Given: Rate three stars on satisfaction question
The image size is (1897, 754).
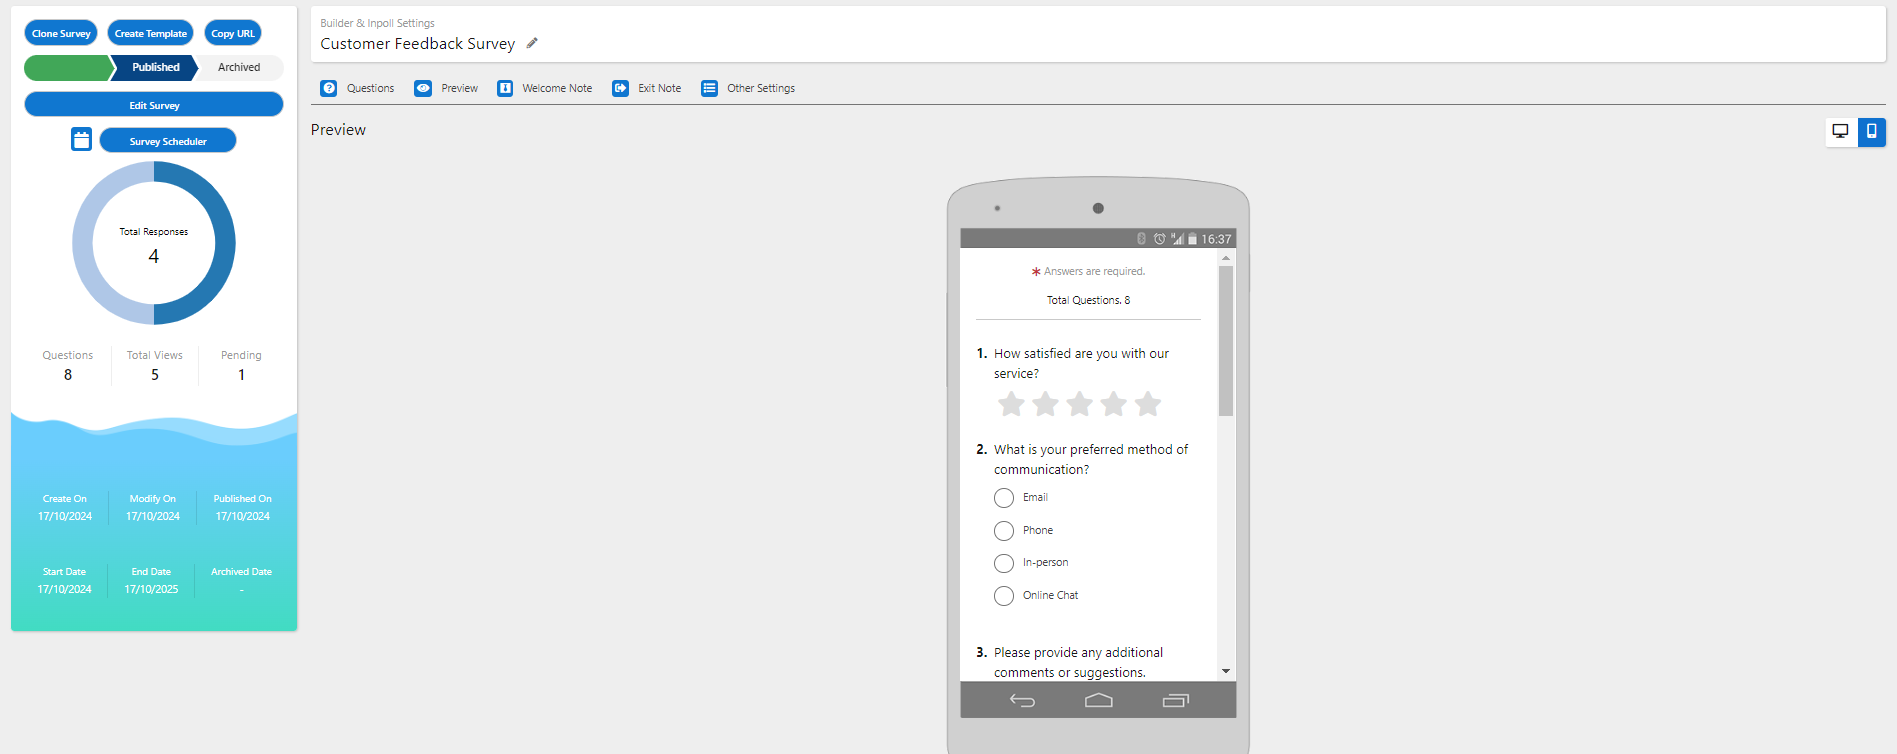Looking at the screenshot, I should point(1079,404).
